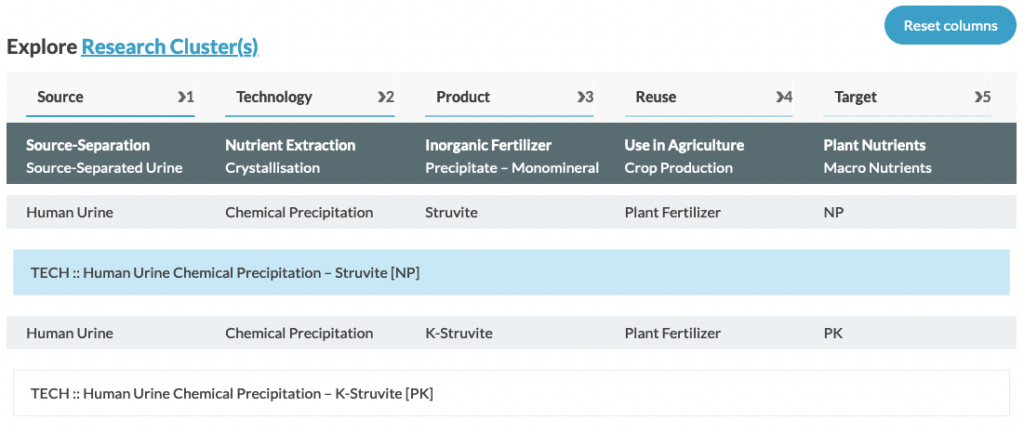This screenshot has width=1024, height=433.
Task: Click the Reset columns button
Action: pos(950,25)
